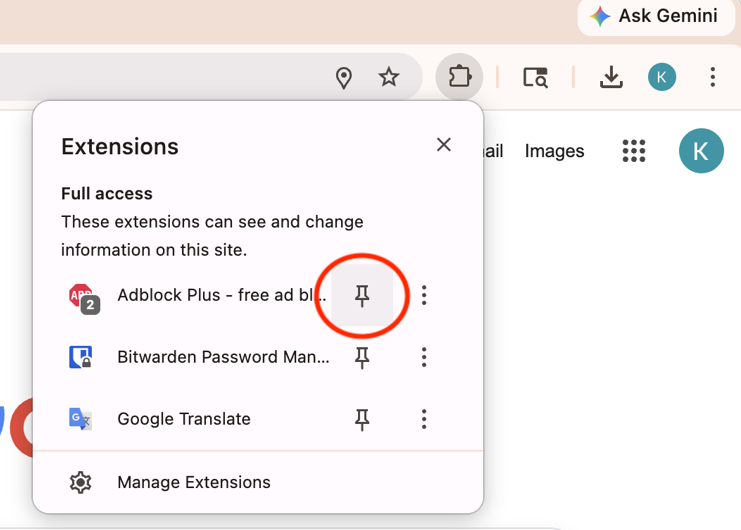
Task: Close the Extensions popup
Action: pos(444,145)
